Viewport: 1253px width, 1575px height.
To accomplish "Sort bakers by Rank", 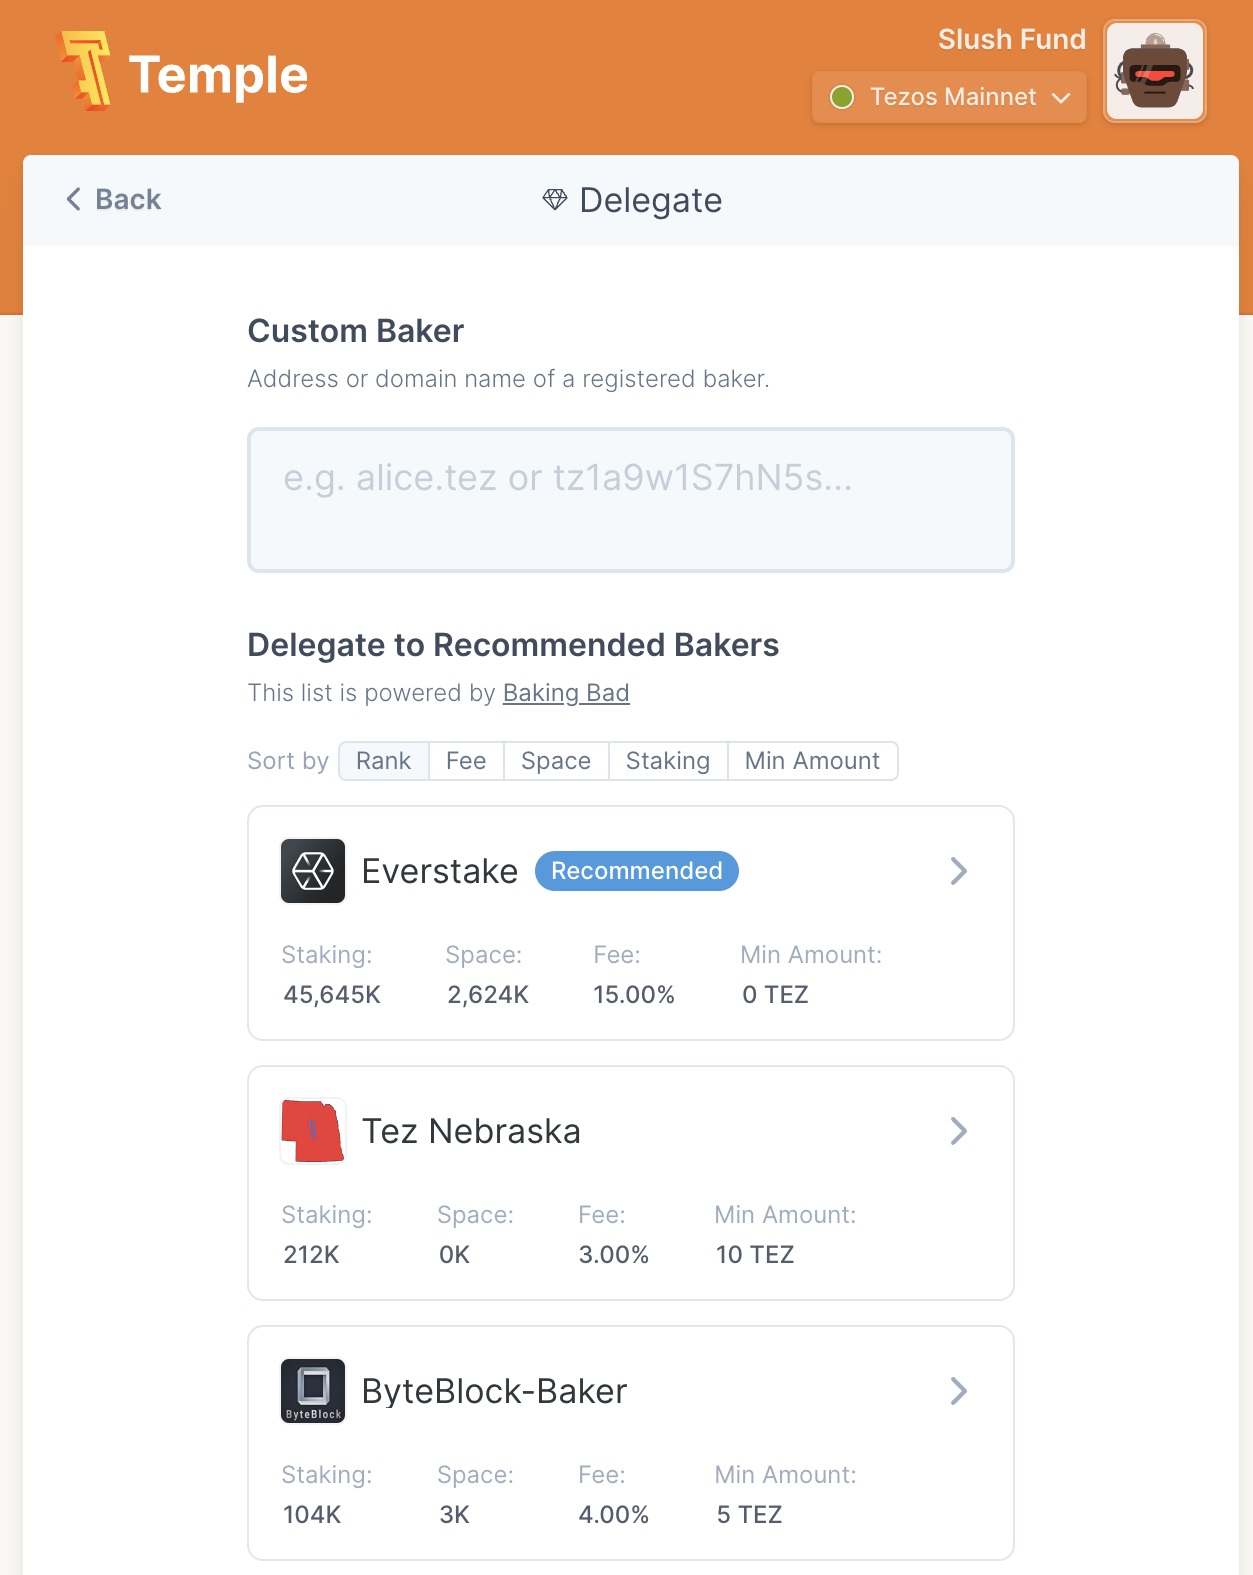I will point(384,761).
